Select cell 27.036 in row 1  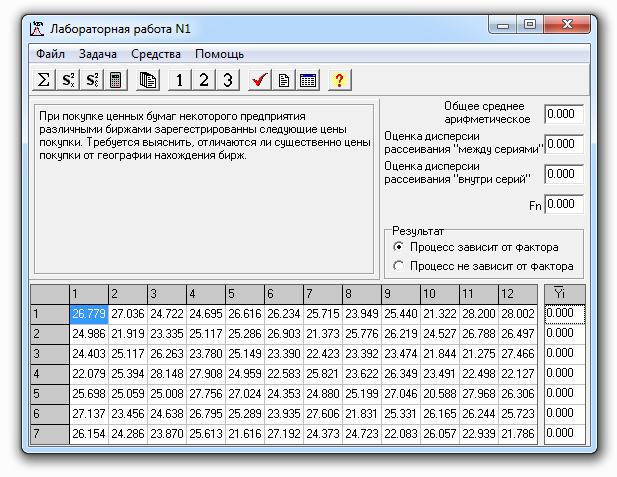click(128, 314)
